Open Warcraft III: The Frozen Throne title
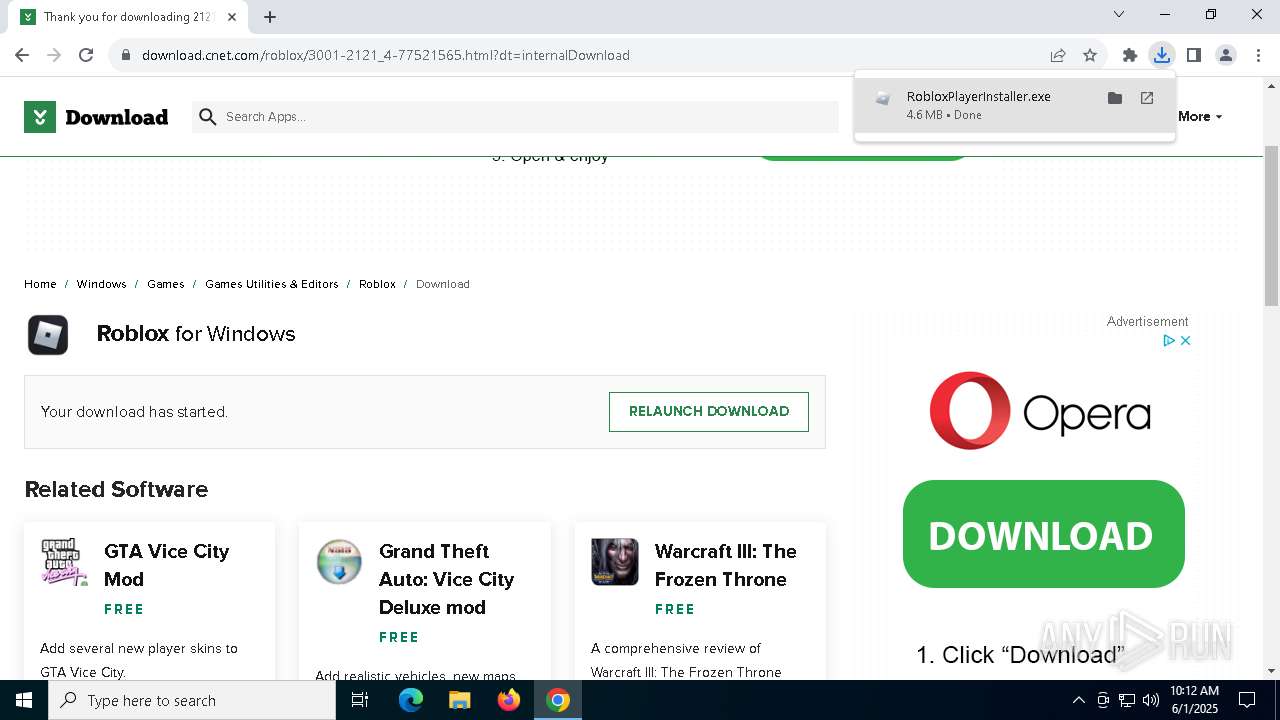Image resolution: width=1280 pixels, height=720 pixels. point(726,565)
